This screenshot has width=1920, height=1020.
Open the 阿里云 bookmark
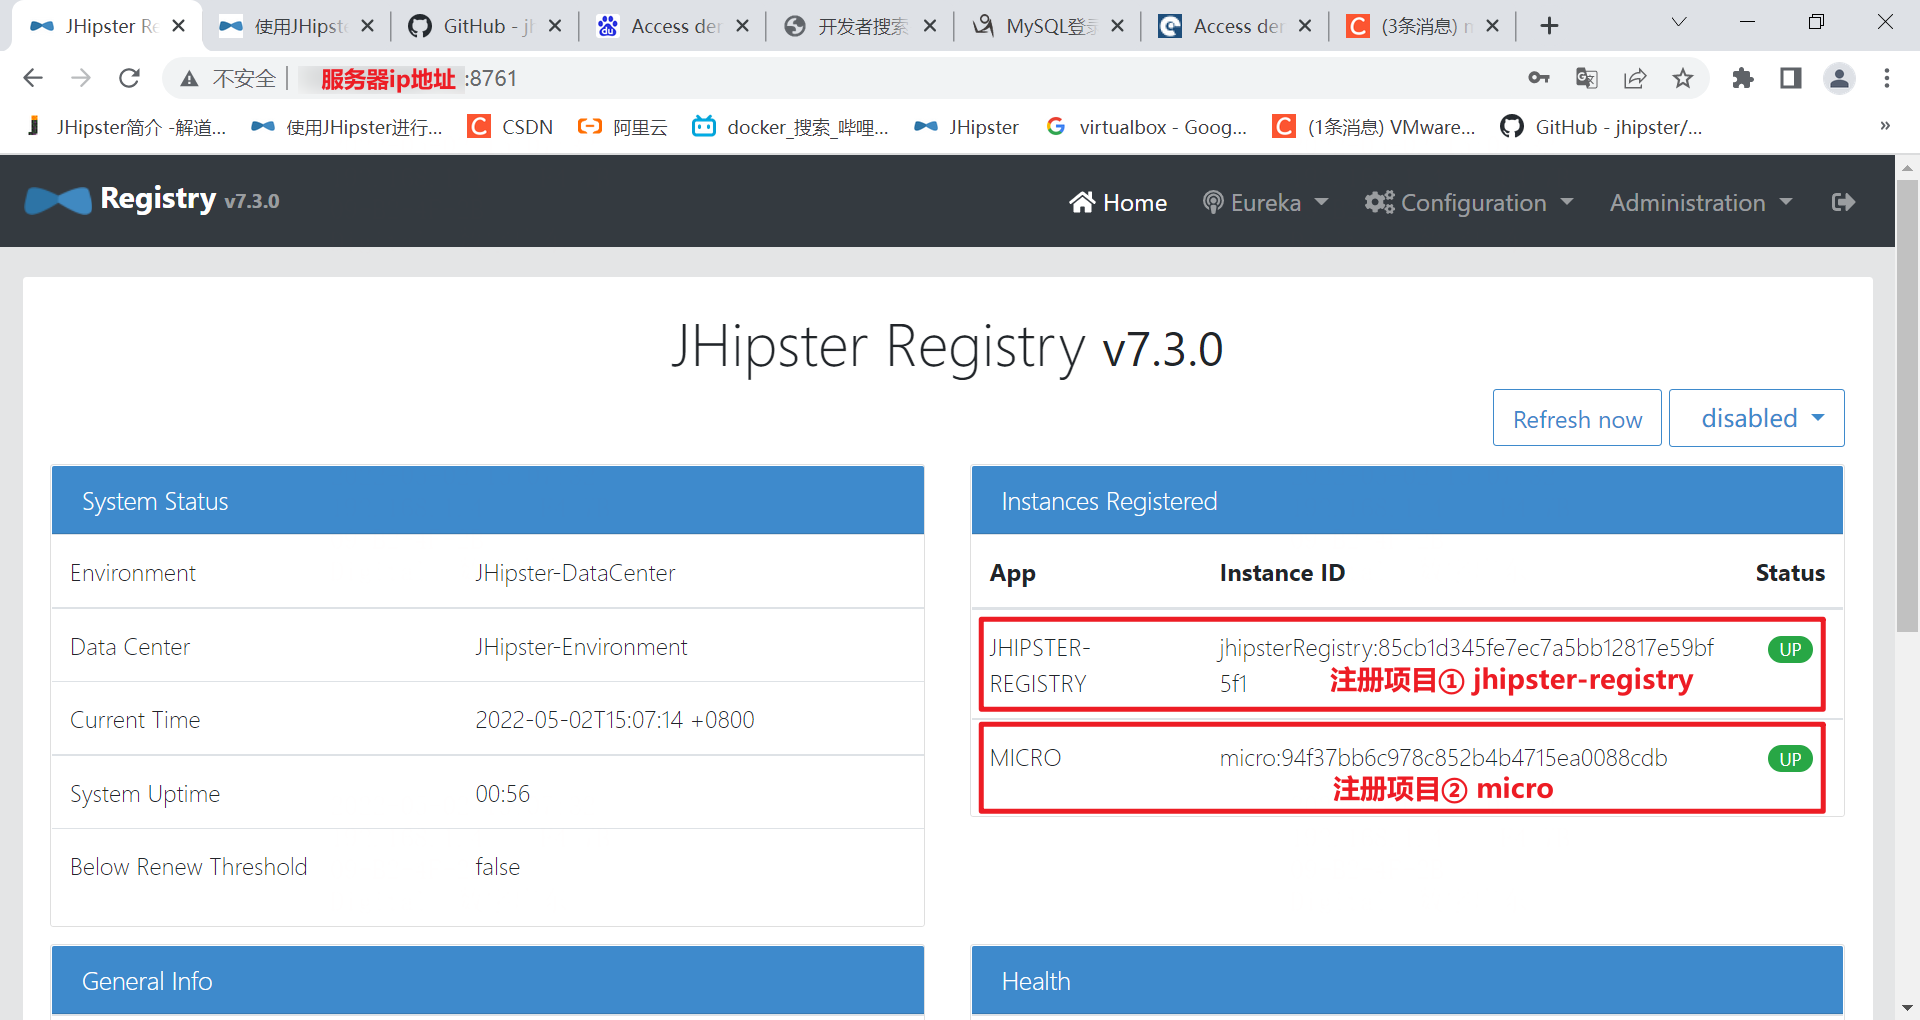pyautogui.click(x=623, y=127)
